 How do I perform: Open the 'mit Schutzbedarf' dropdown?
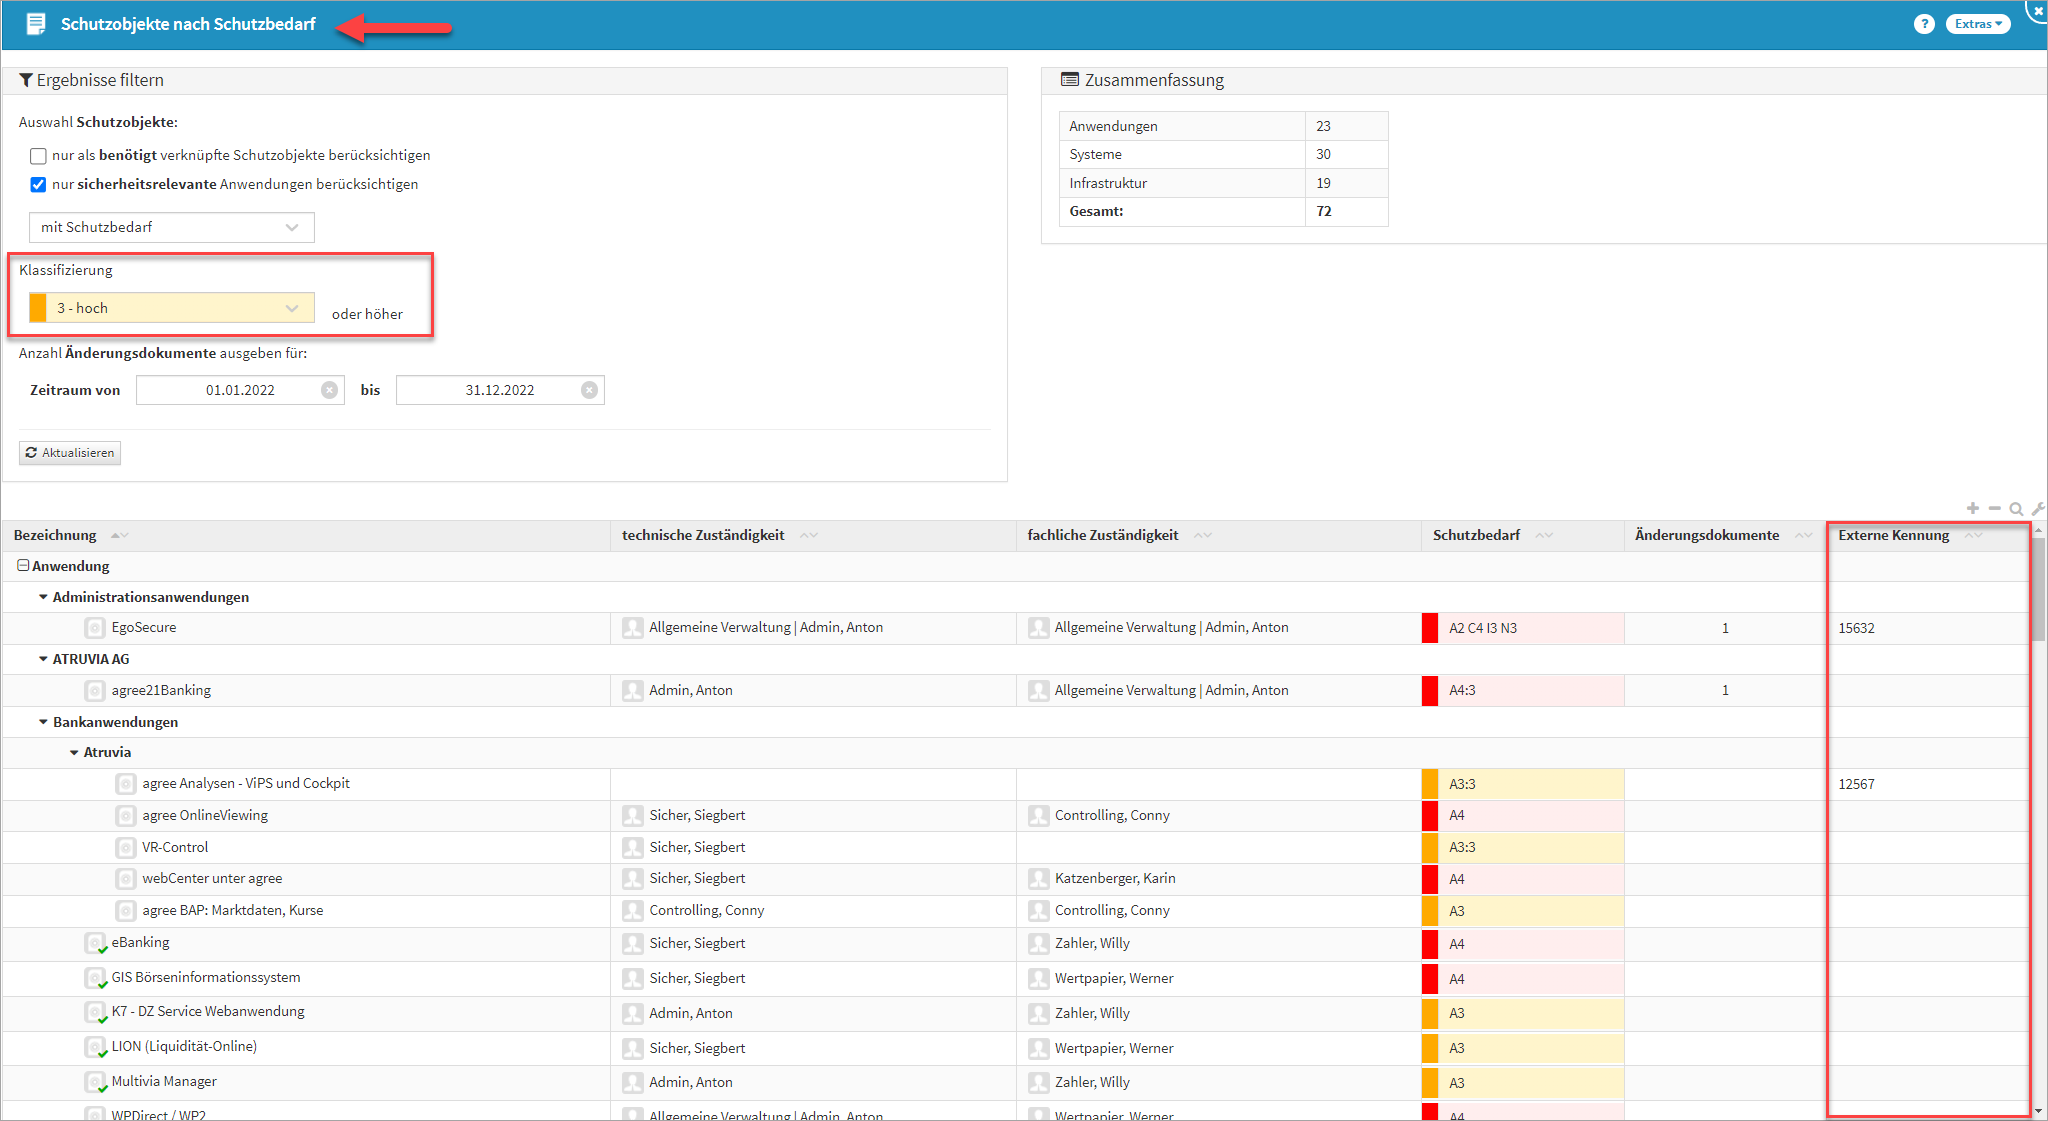point(171,227)
